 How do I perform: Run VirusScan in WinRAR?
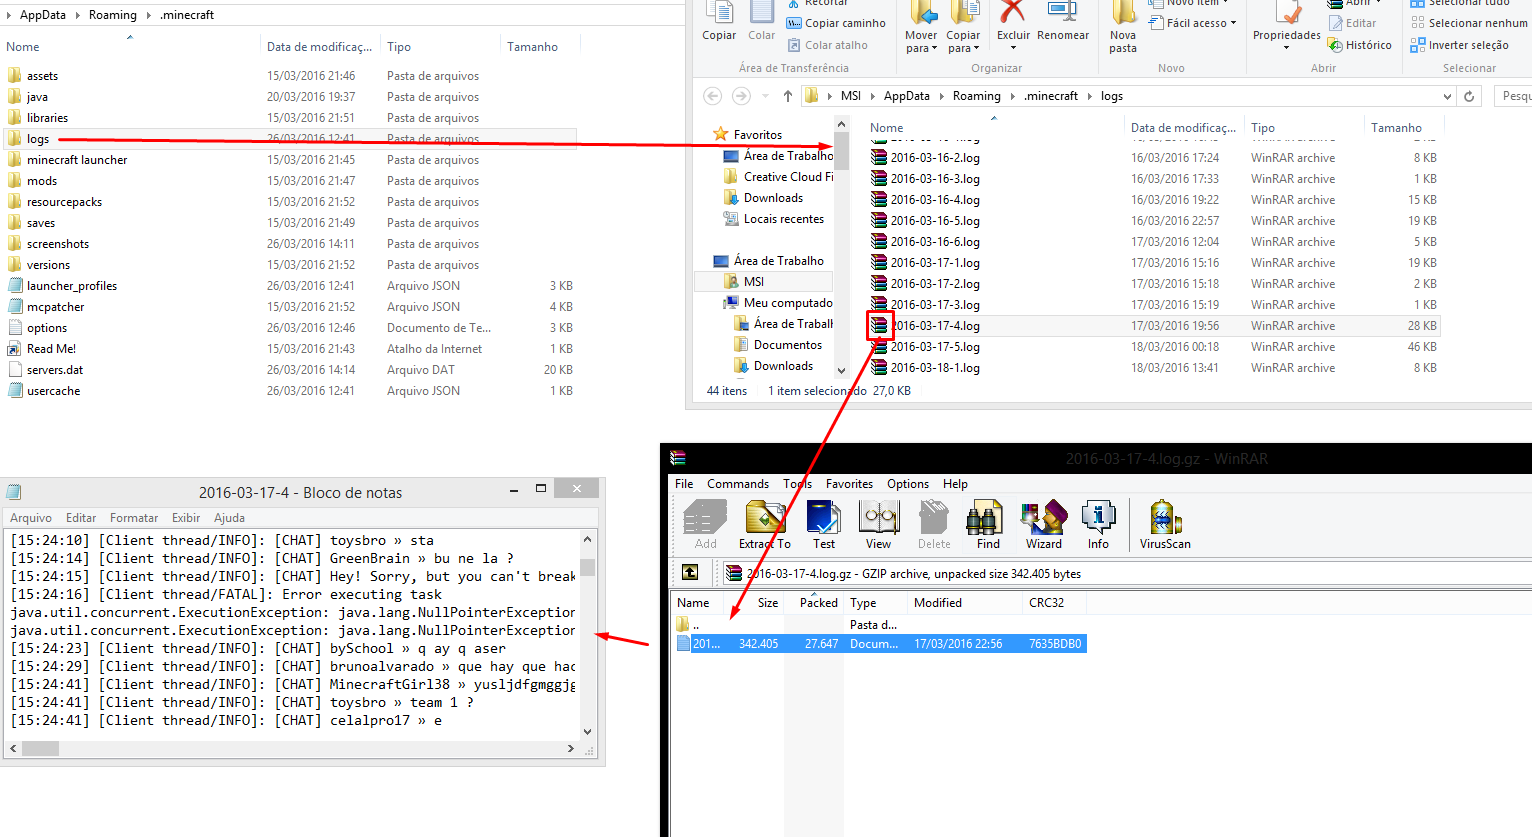point(1165,524)
